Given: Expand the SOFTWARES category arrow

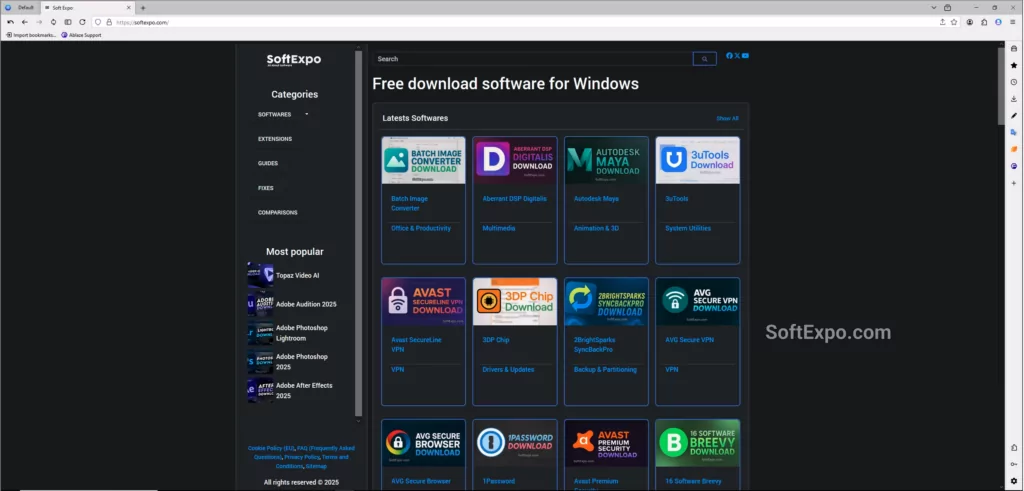Looking at the screenshot, I should click(x=307, y=114).
